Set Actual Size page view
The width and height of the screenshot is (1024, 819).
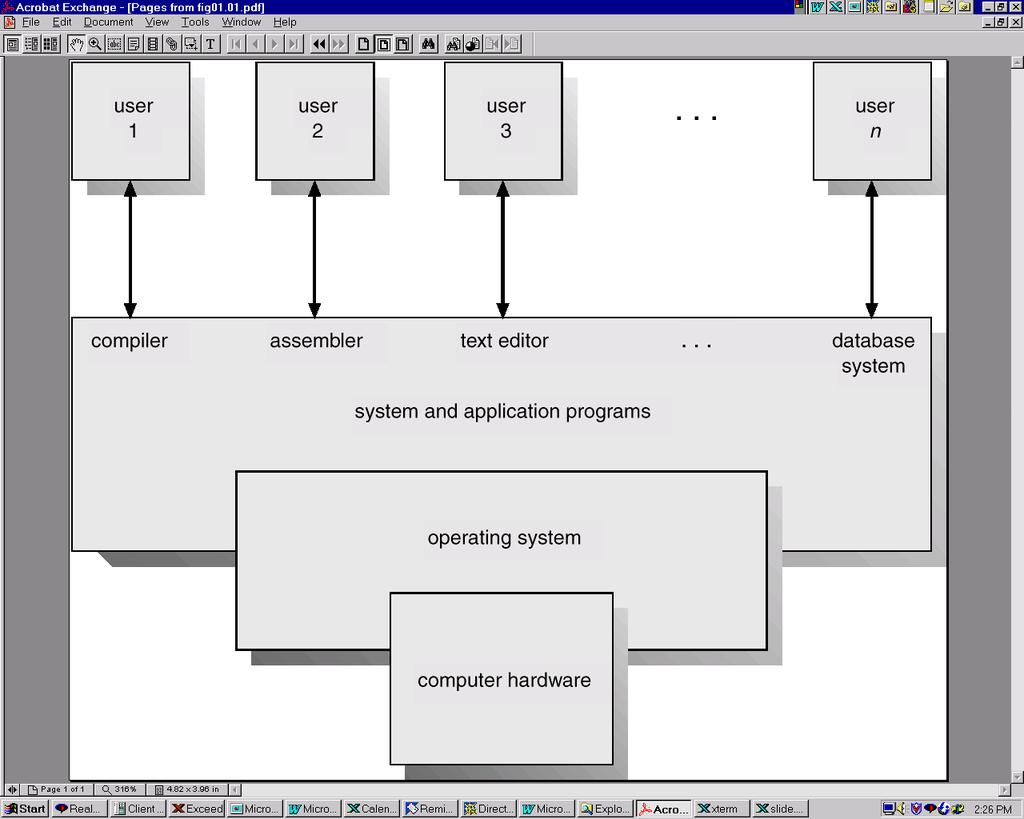click(x=364, y=44)
